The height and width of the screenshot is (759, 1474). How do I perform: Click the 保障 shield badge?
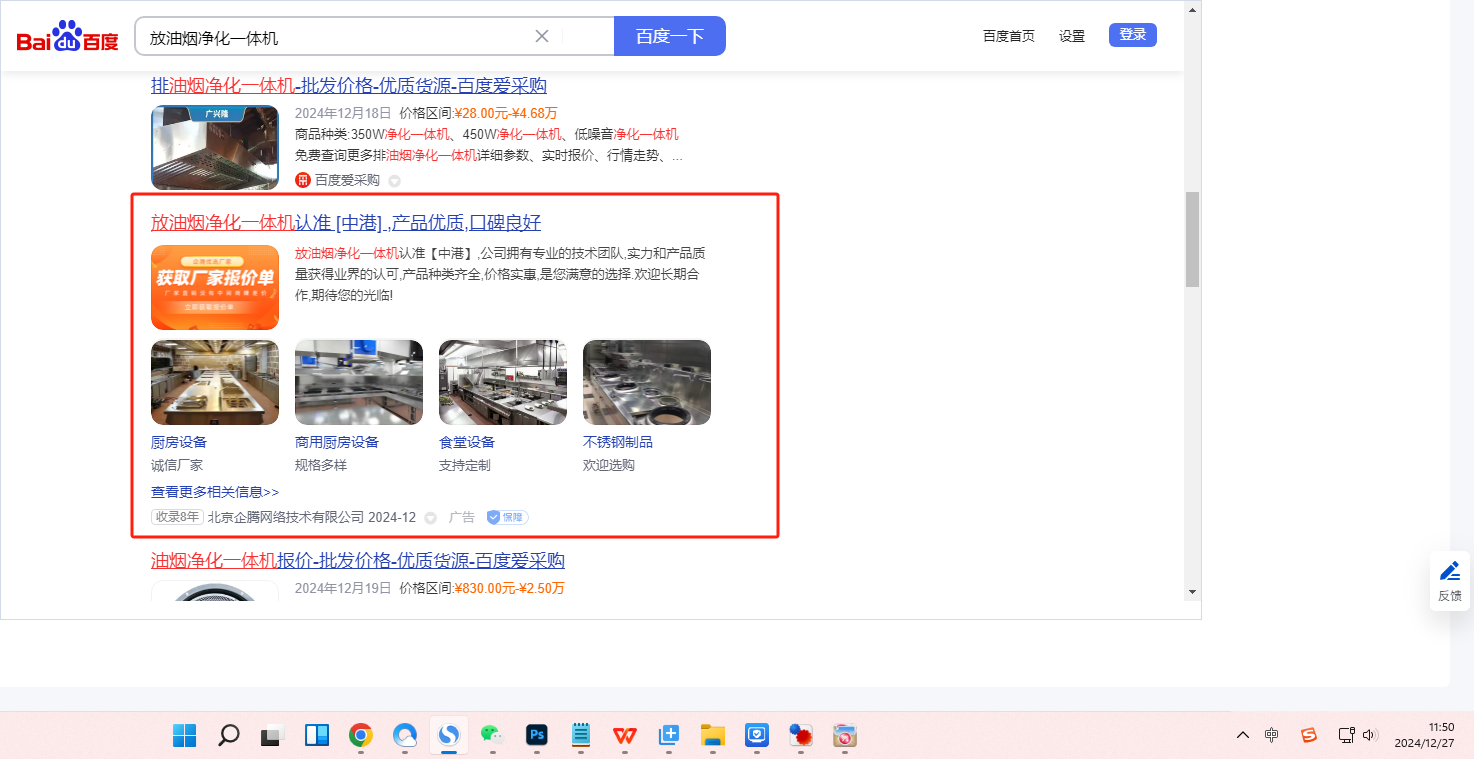(x=507, y=517)
